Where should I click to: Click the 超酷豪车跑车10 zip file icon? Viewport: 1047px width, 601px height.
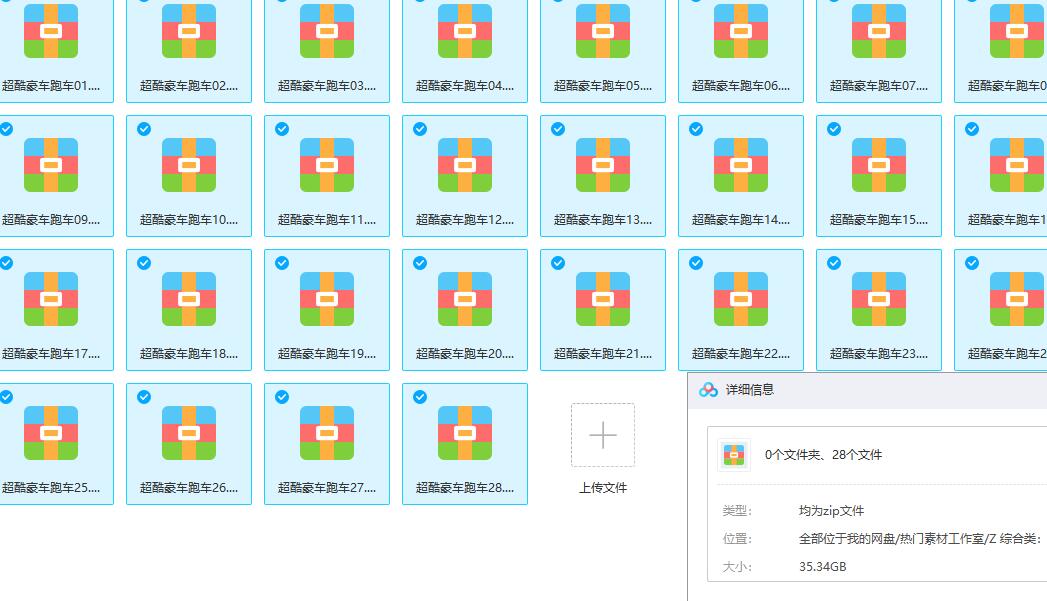point(189,165)
